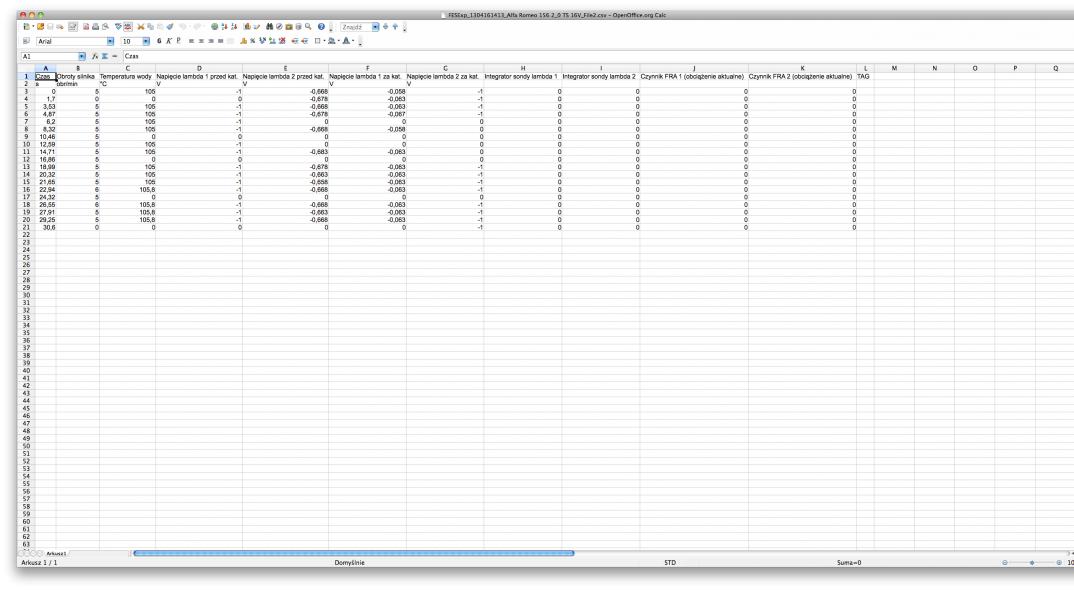Click the Function equals icon
The height and width of the screenshot is (590, 1074).
(114, 56)
